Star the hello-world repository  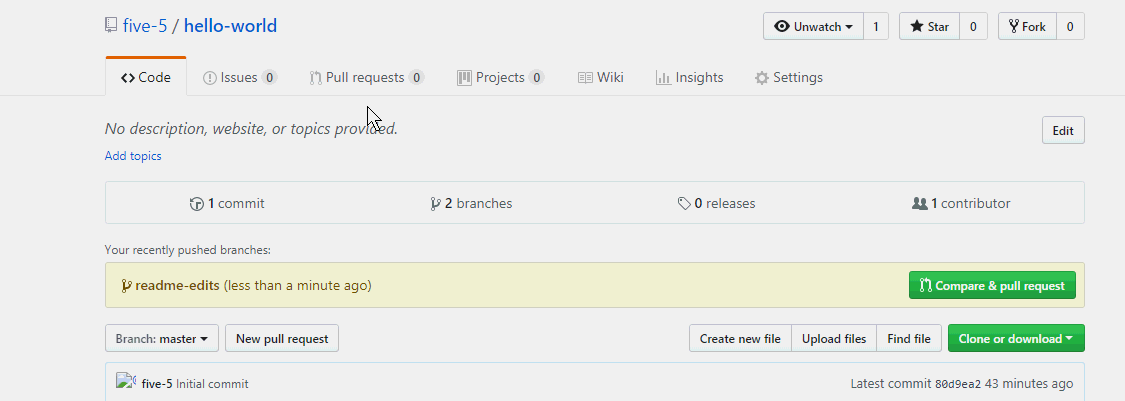point(930,27)
